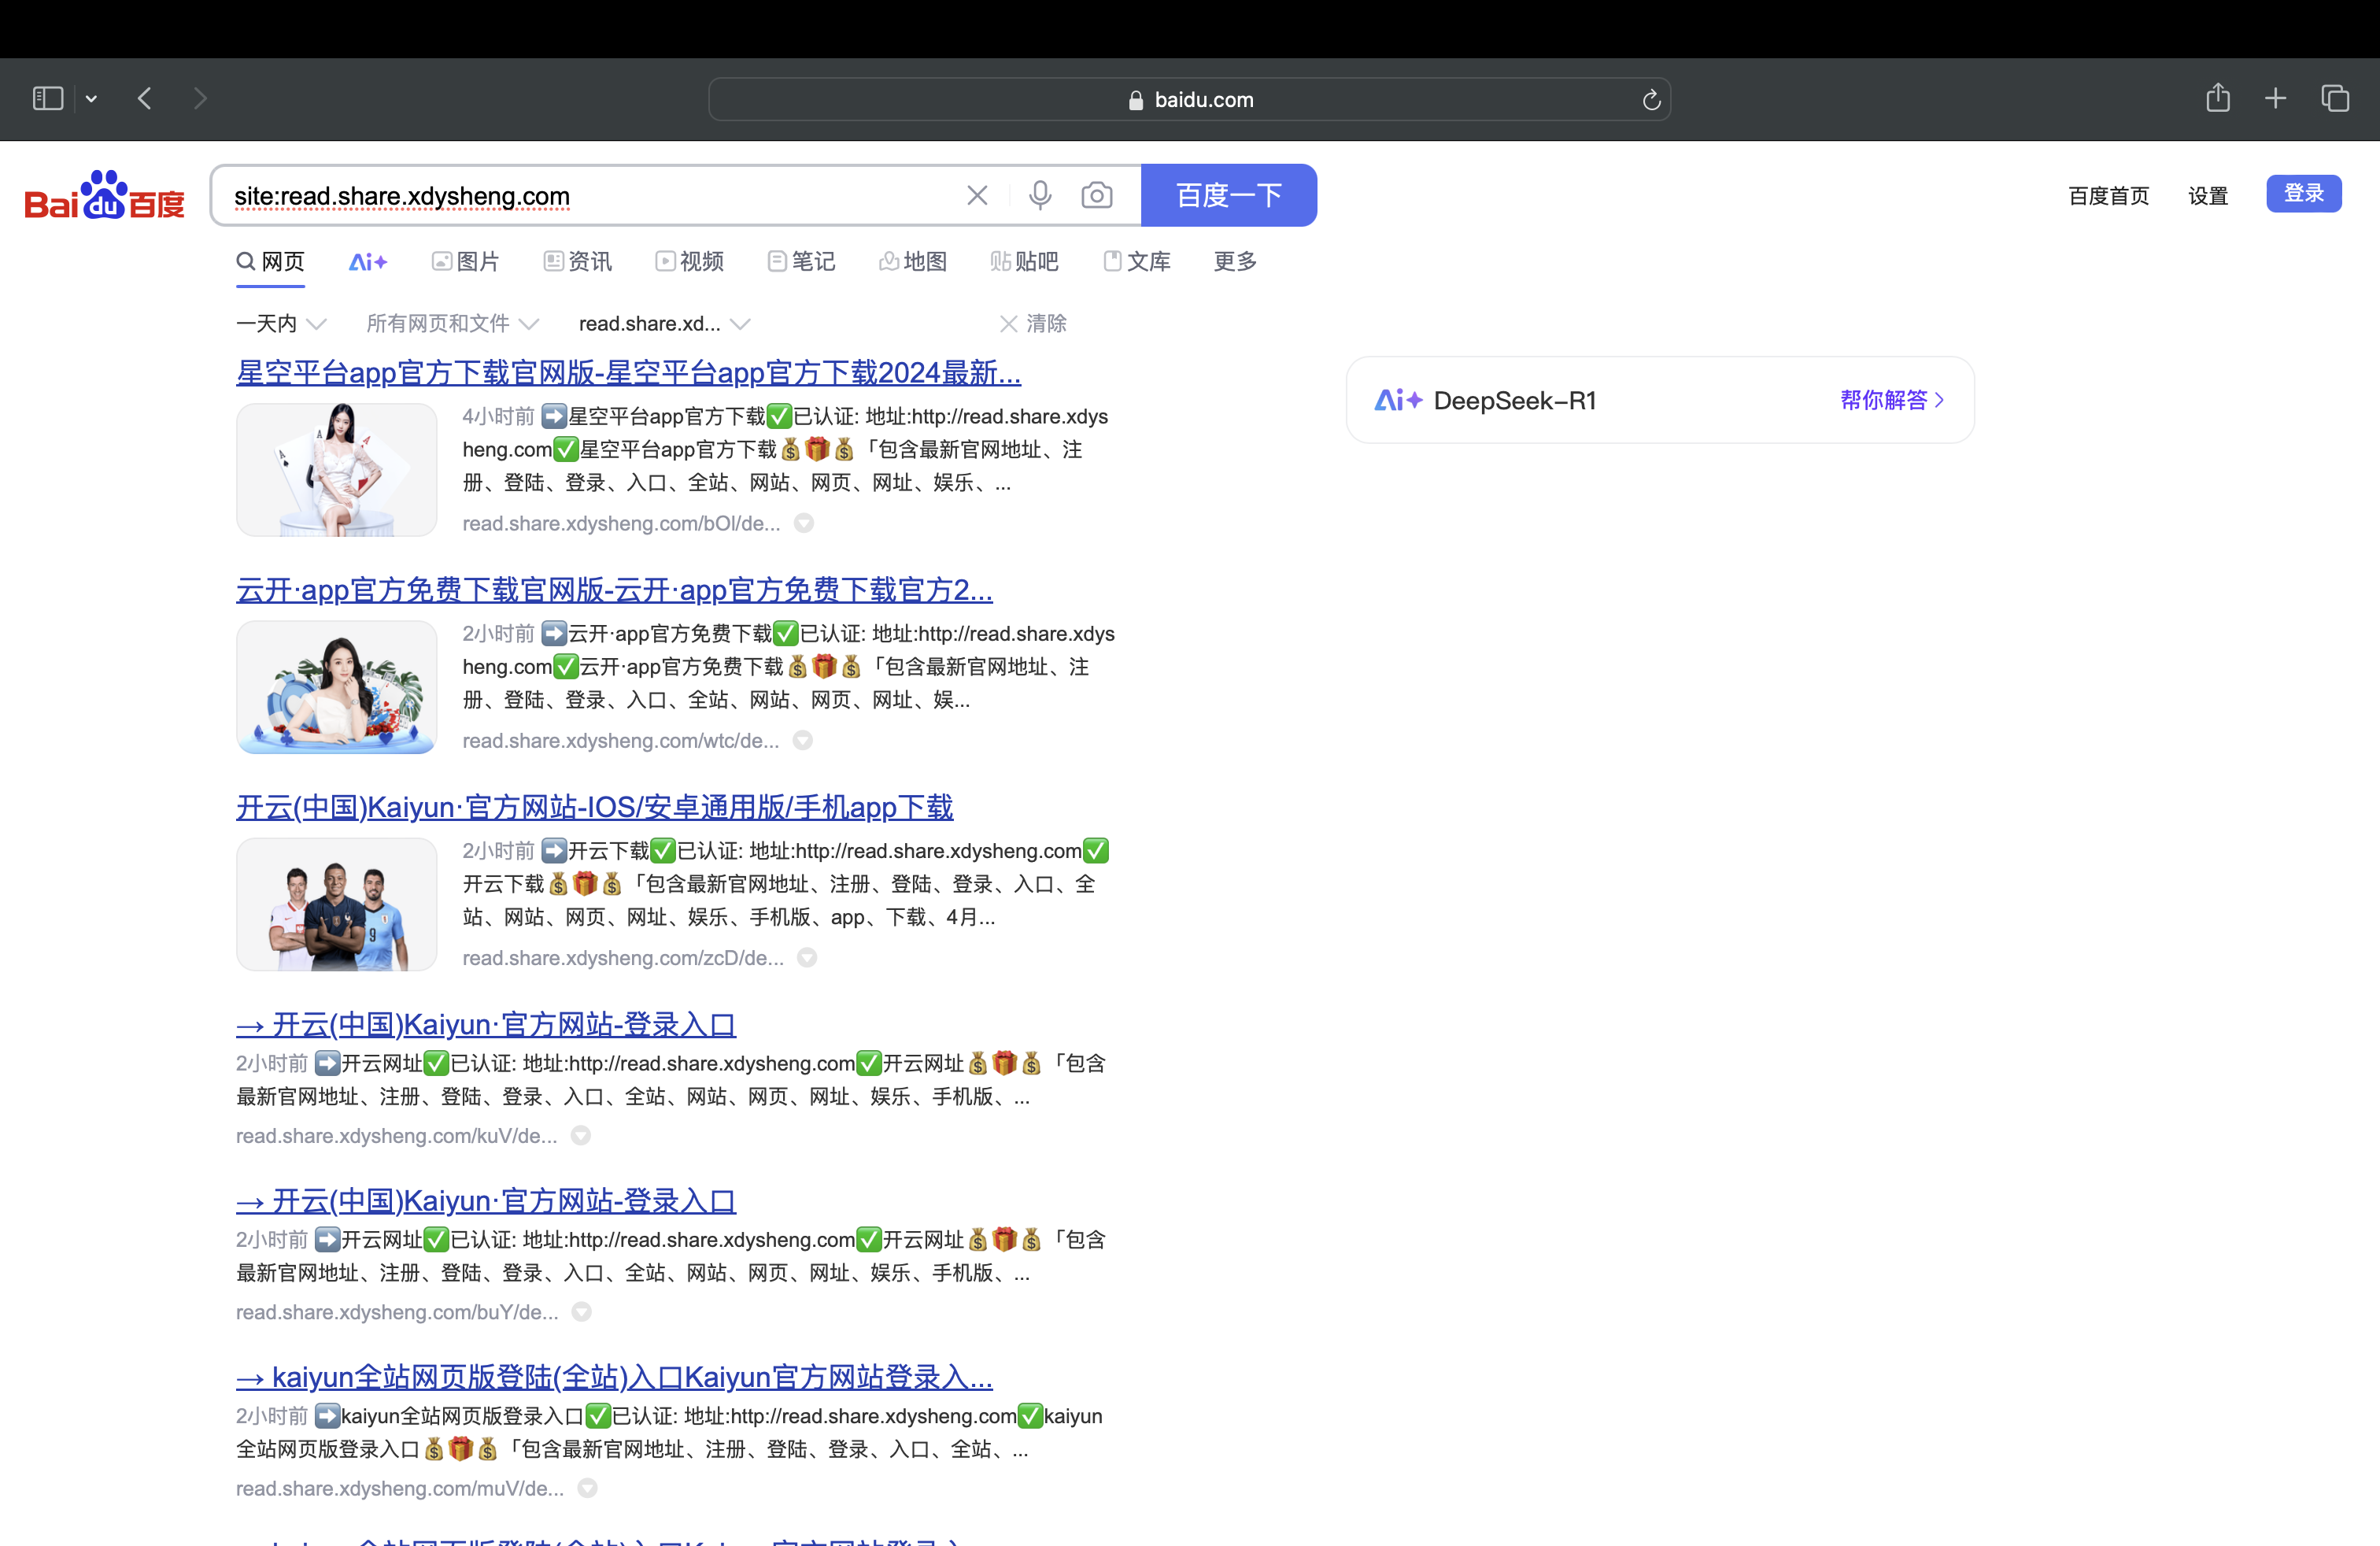Image resolution: width=2380 pixels, height=1546 pixels.
Task: Expand the 一天内 time filter
Action: coord(281,324)
